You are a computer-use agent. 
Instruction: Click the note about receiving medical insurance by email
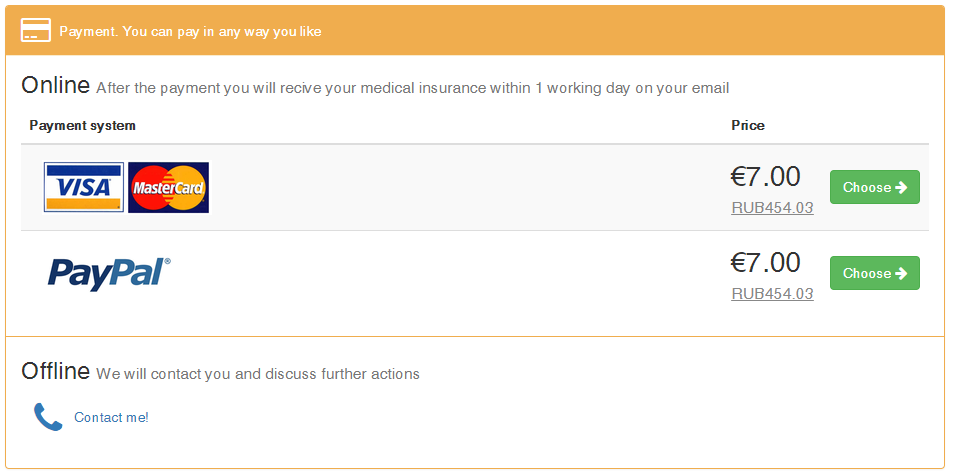point(413,88)
